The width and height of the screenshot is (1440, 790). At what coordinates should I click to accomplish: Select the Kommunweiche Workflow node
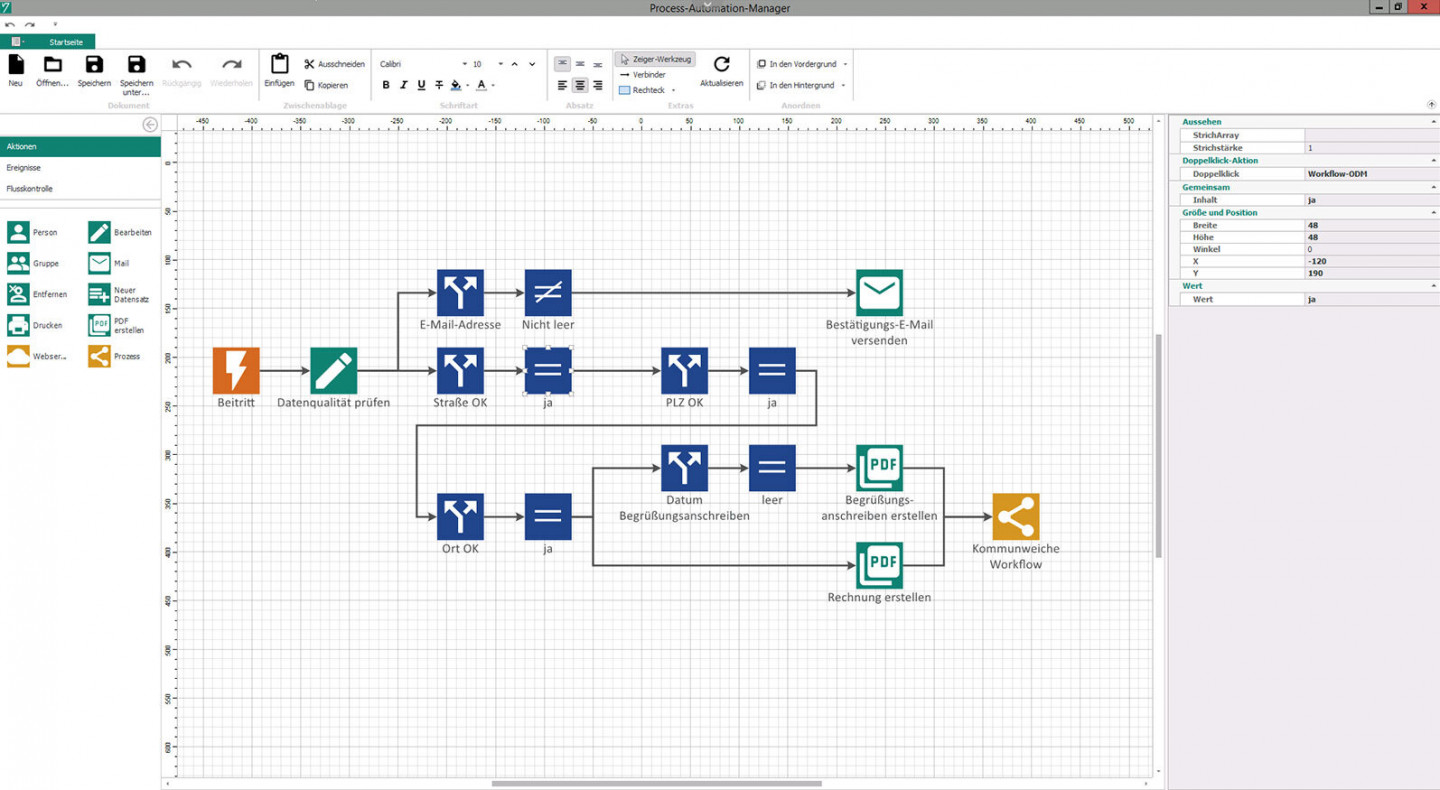[1016, 517]
